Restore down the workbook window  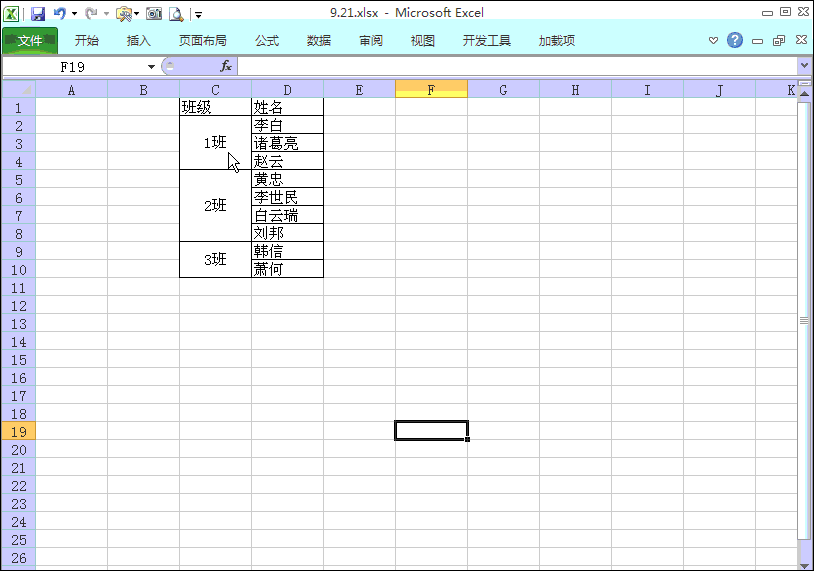click(x=779, y=41)
